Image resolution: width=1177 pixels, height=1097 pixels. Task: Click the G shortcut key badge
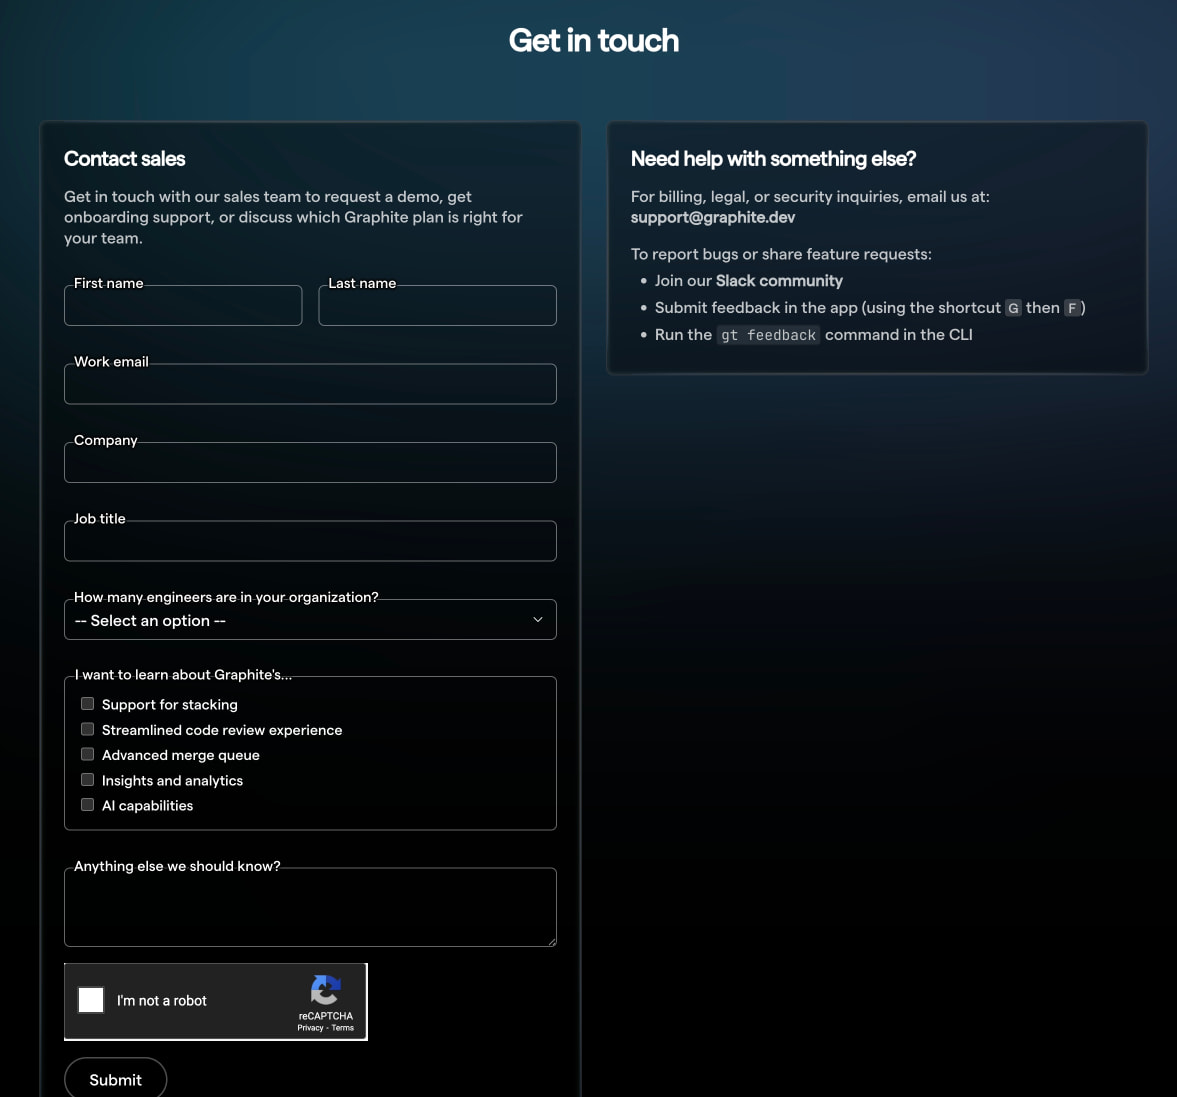1013,308
